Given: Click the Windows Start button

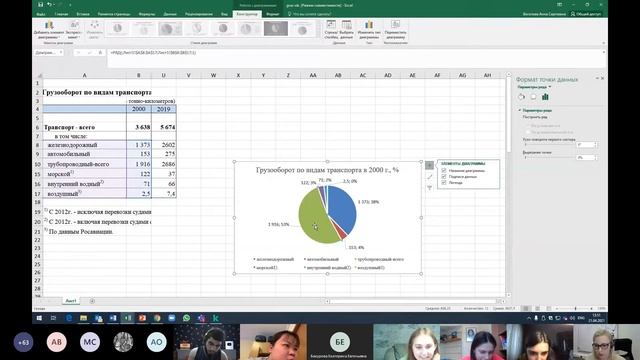Looking at the screenshot, I should pyautogui.click(x=39, y=318).
